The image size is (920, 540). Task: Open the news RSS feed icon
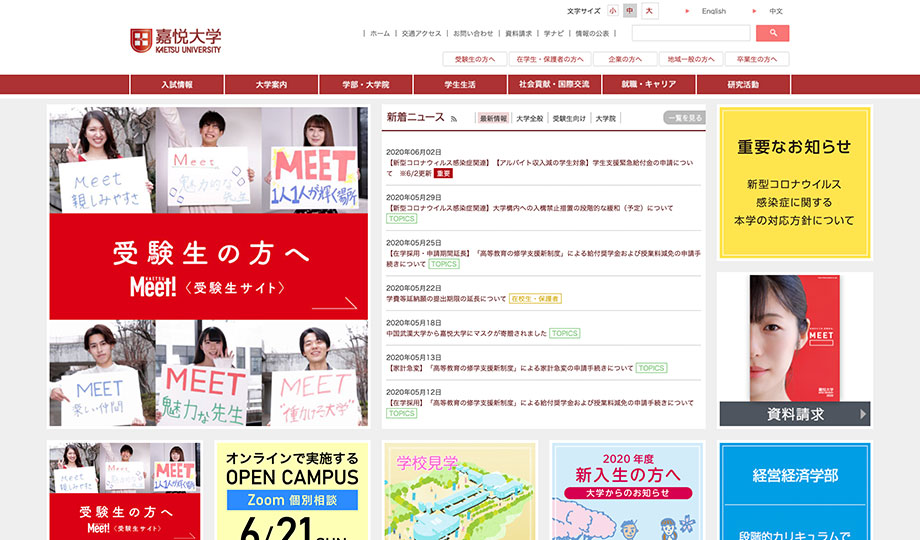[454, 119]
